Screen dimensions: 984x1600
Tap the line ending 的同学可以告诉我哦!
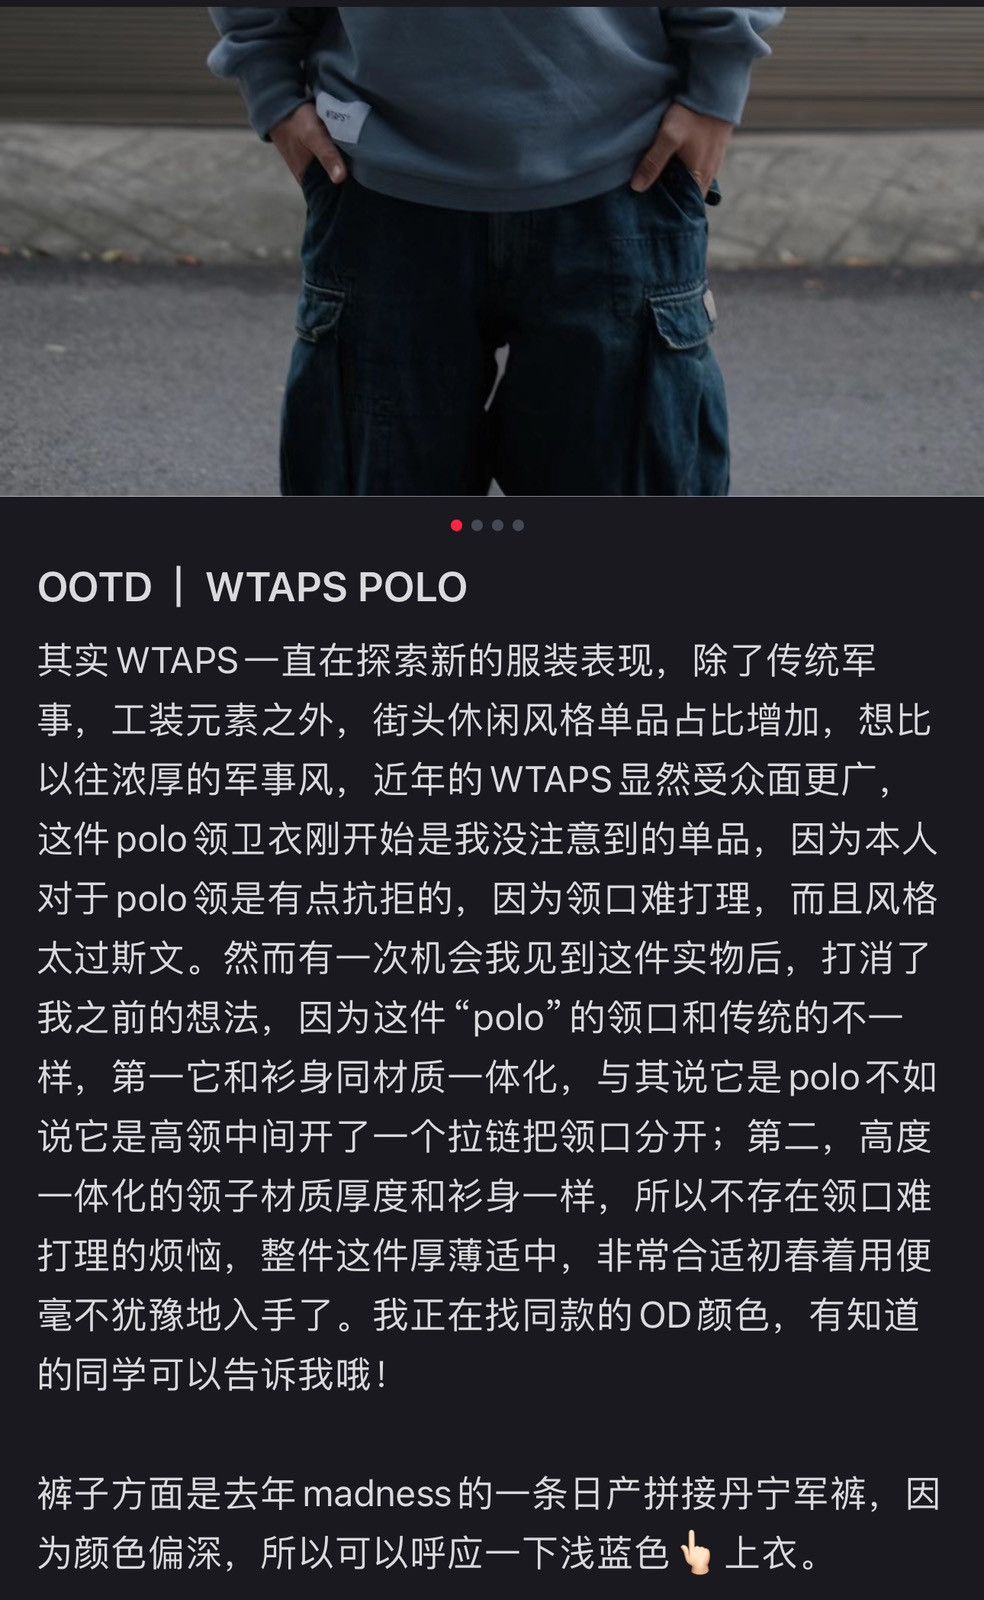tap(213, 1375)
